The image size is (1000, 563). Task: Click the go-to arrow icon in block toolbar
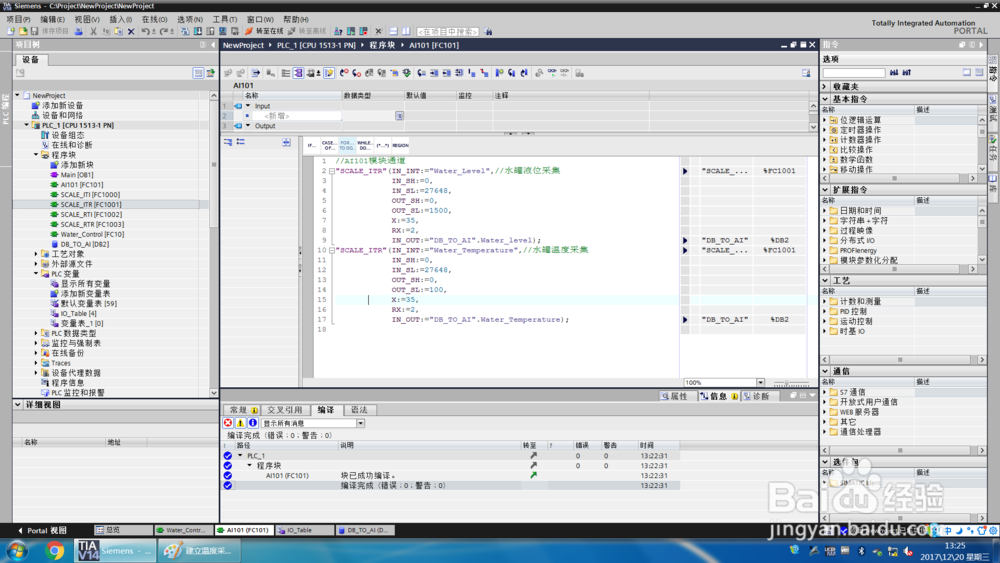[x=256, y=73]
